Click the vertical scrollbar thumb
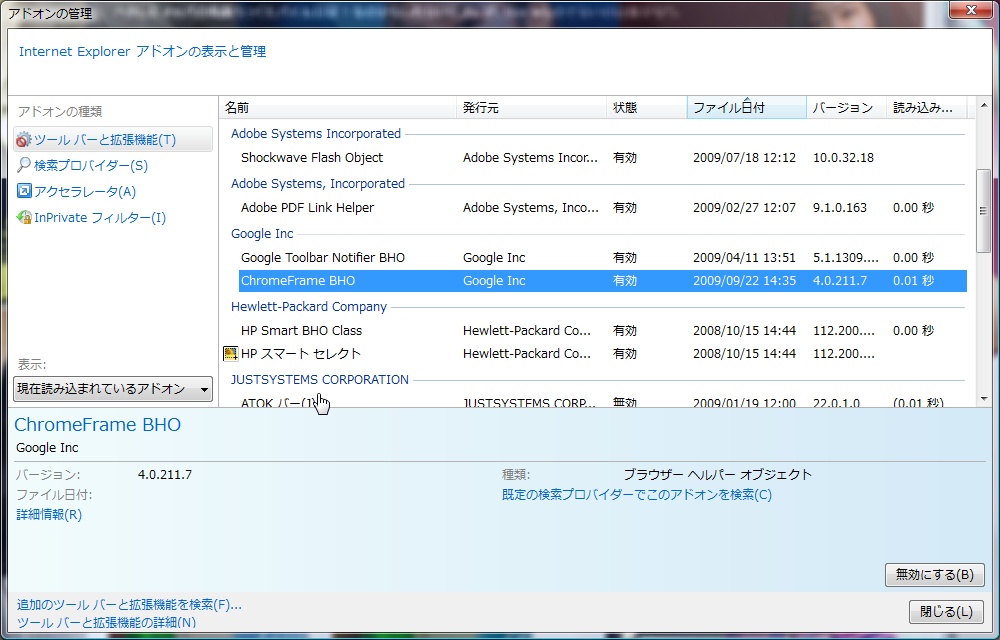This screenshot has height=640, width=1000. coord(983,210)
